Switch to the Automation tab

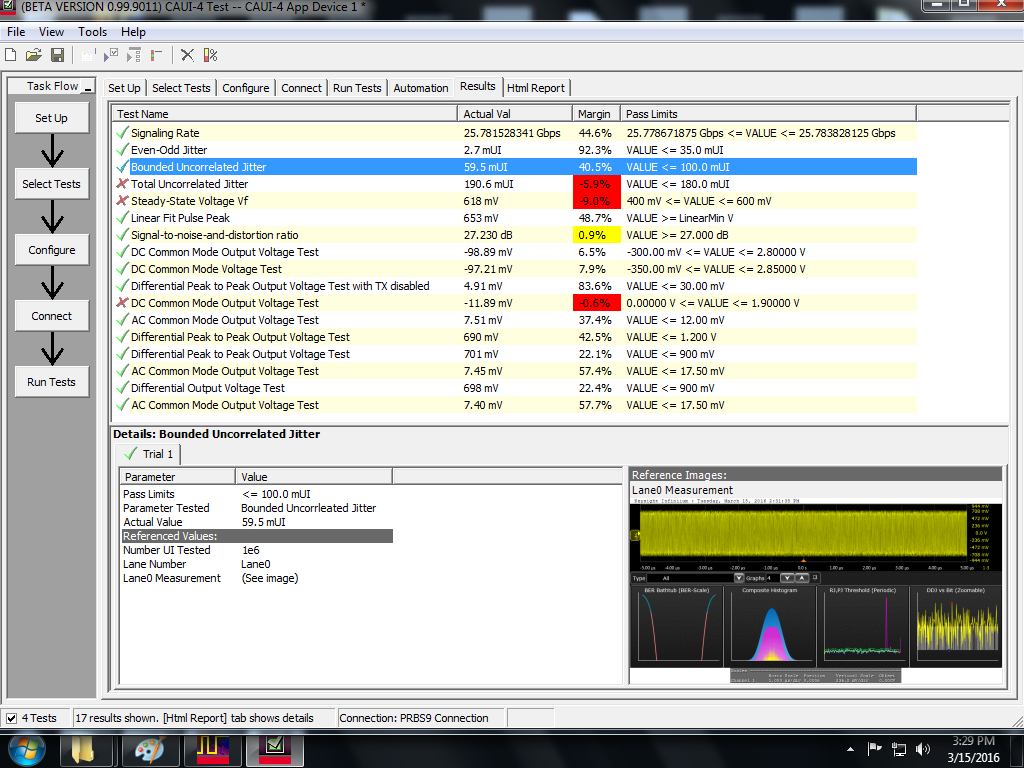(x=420, y=88)
